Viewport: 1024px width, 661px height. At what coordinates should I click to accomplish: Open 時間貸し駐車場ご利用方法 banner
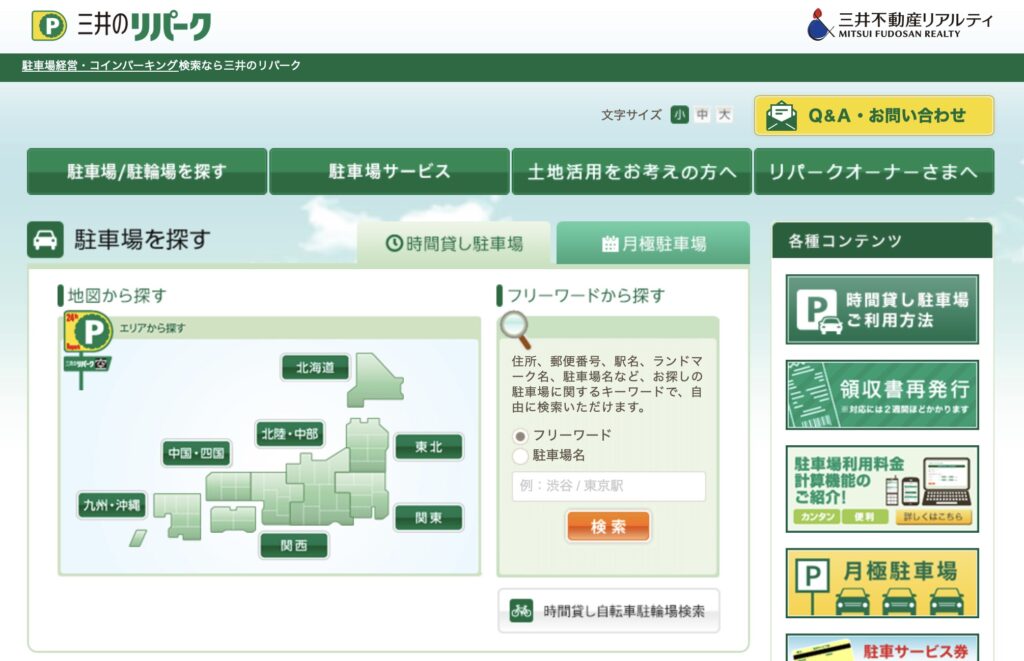click(x=882, y=310)
